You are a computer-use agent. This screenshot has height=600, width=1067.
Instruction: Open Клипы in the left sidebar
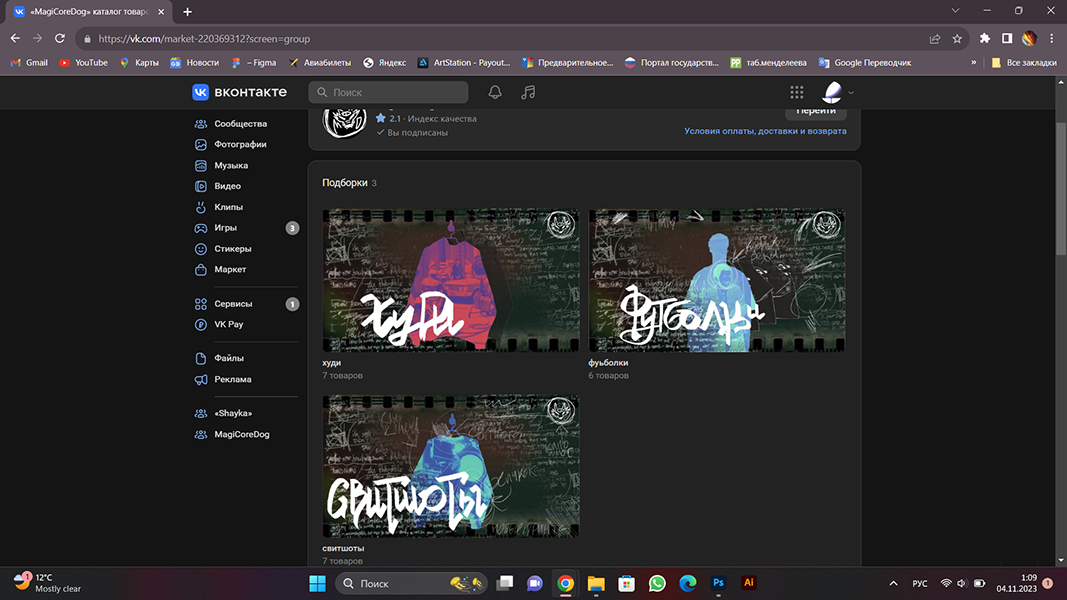tap(228, 207)
